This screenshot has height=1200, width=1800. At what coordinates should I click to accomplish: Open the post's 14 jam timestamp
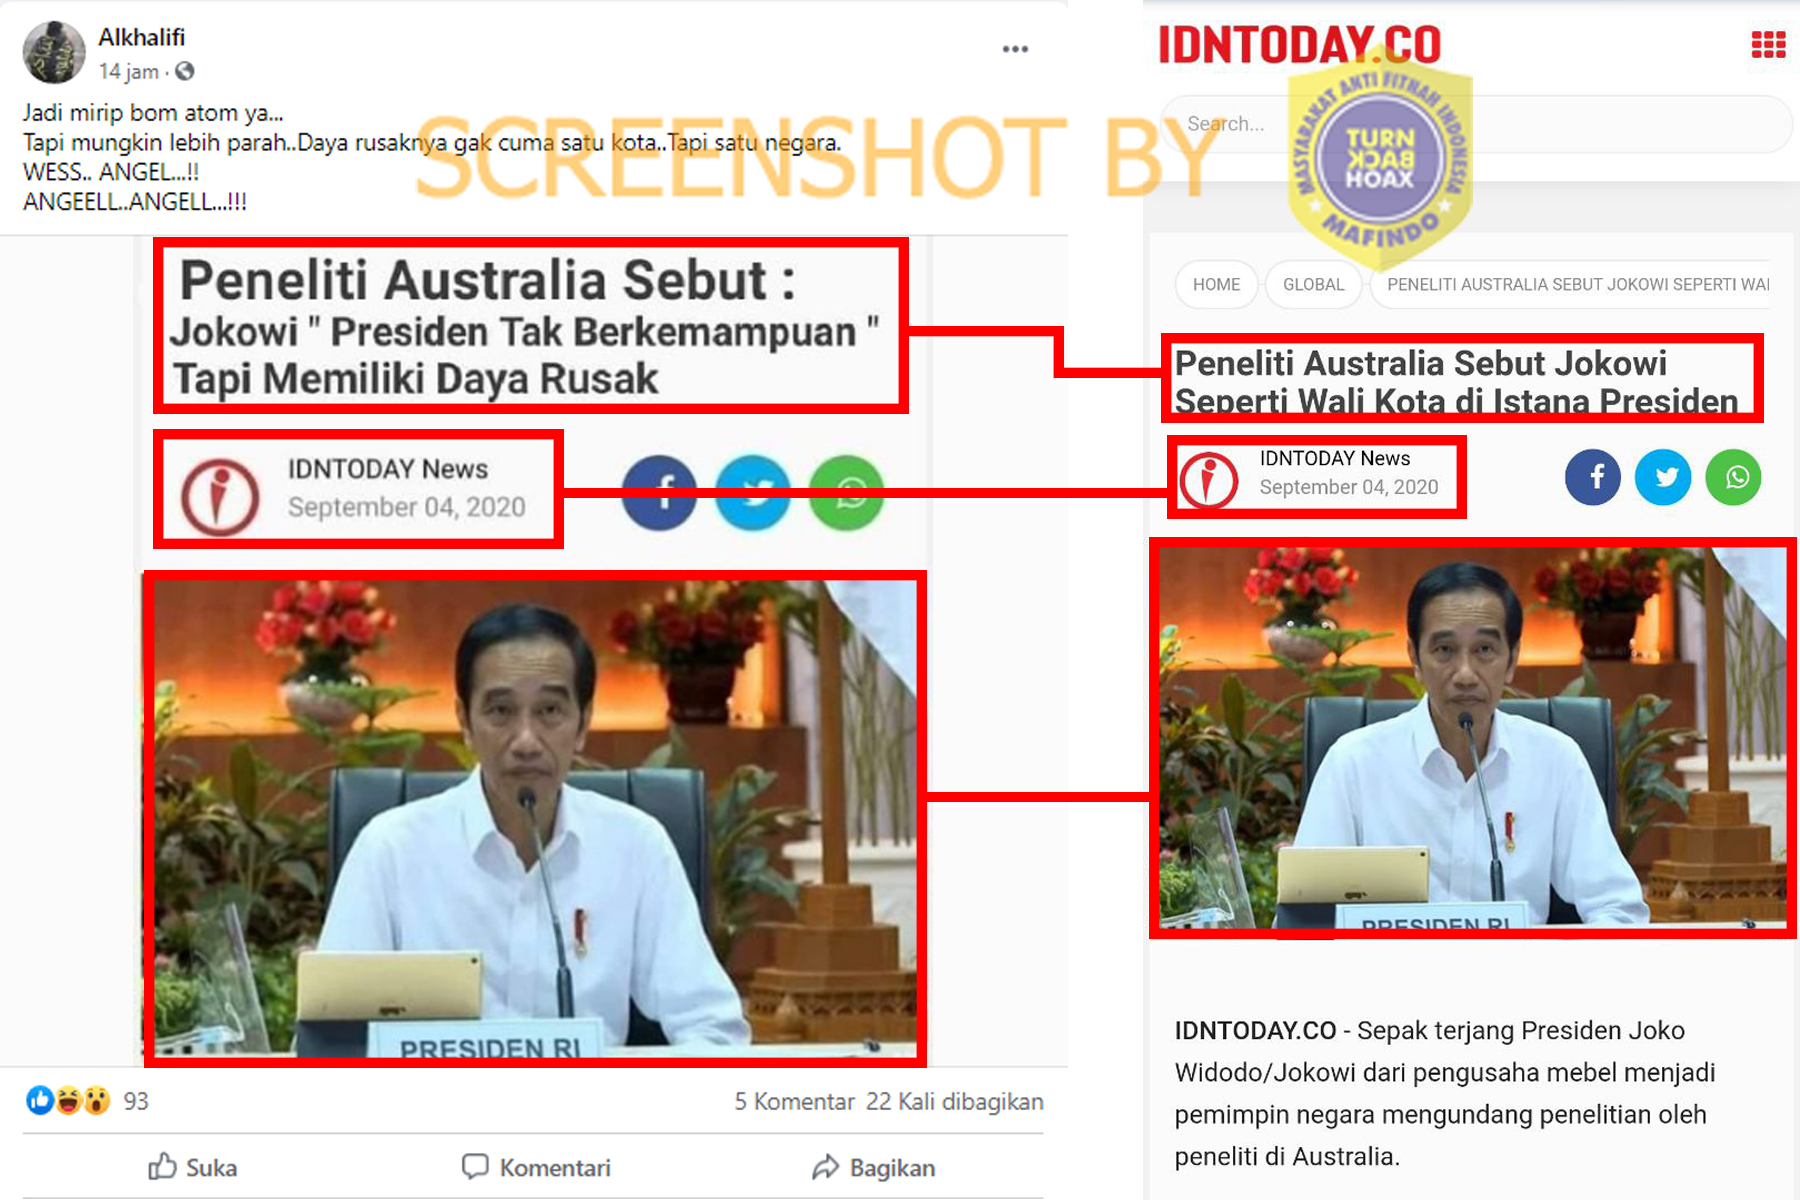tap(128, 71)
